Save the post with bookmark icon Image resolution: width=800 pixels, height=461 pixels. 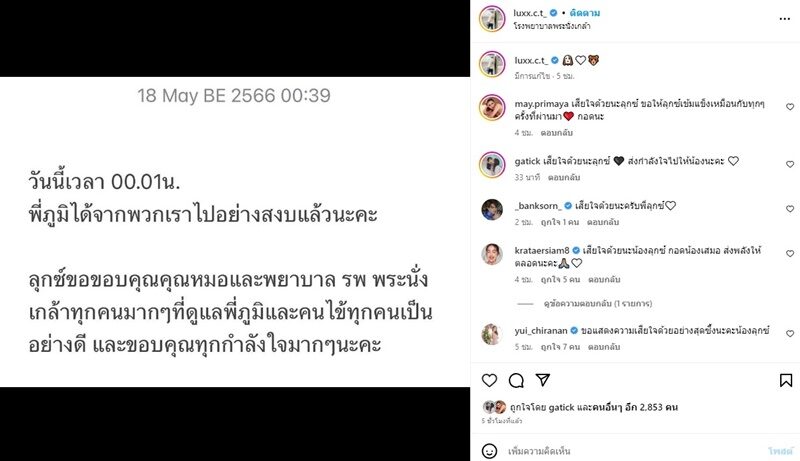786,380
